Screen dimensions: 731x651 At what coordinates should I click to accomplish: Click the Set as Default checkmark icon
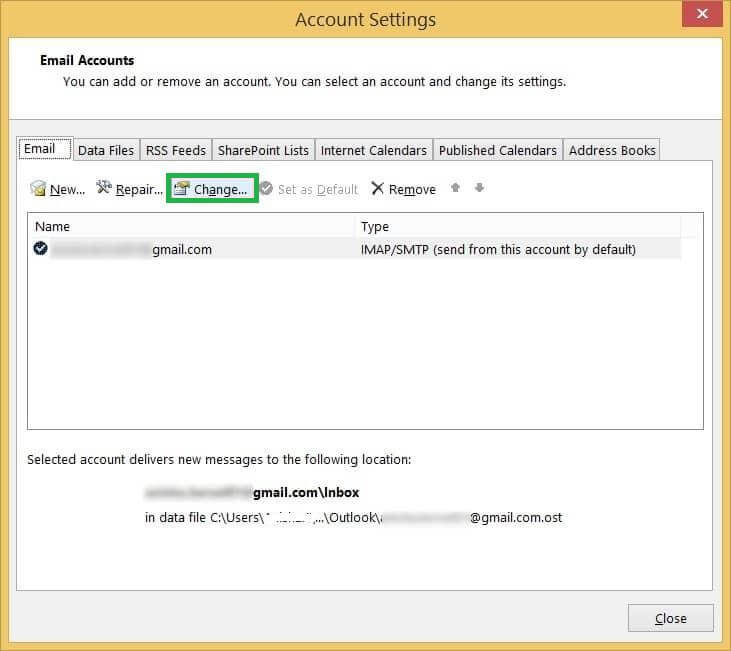pos(266,188)
